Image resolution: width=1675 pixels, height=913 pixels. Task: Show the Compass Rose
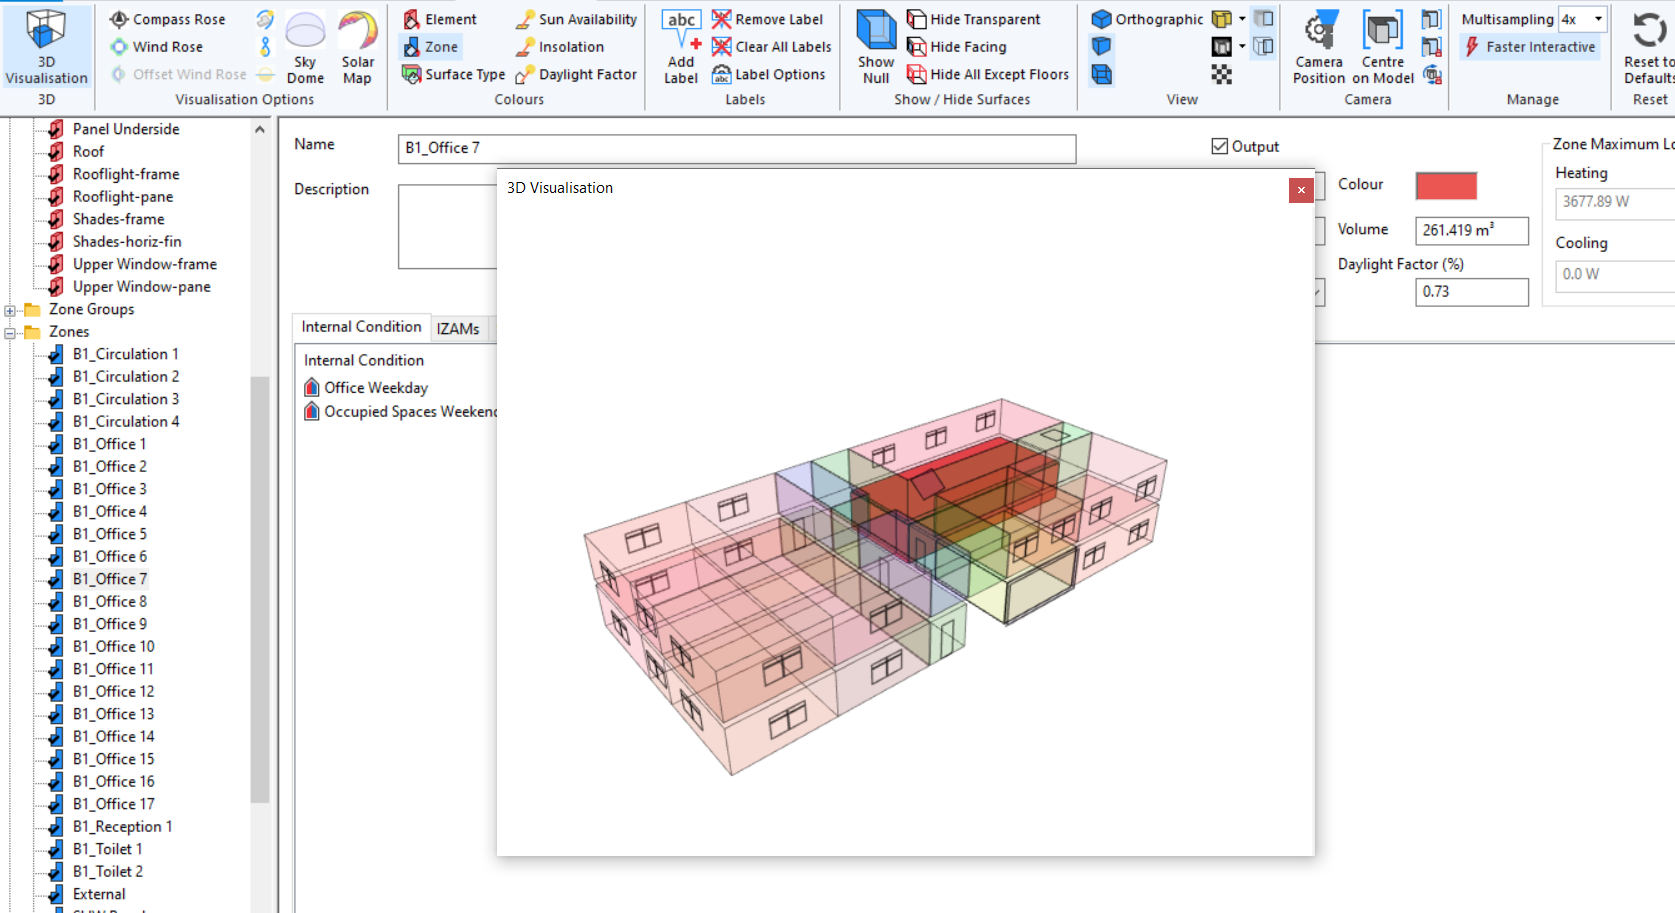[168, 19]
